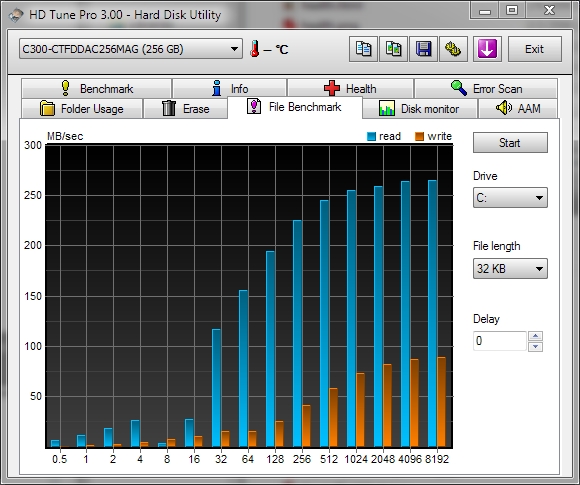Switch to the Benchmark tab

[97, 89]
